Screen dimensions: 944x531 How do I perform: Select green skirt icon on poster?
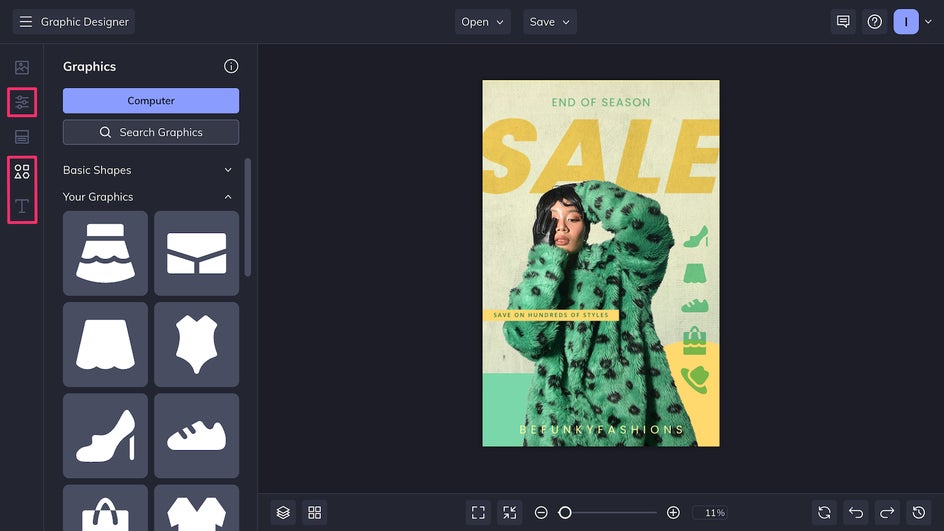pyautogui.click(x=695, y=273)
